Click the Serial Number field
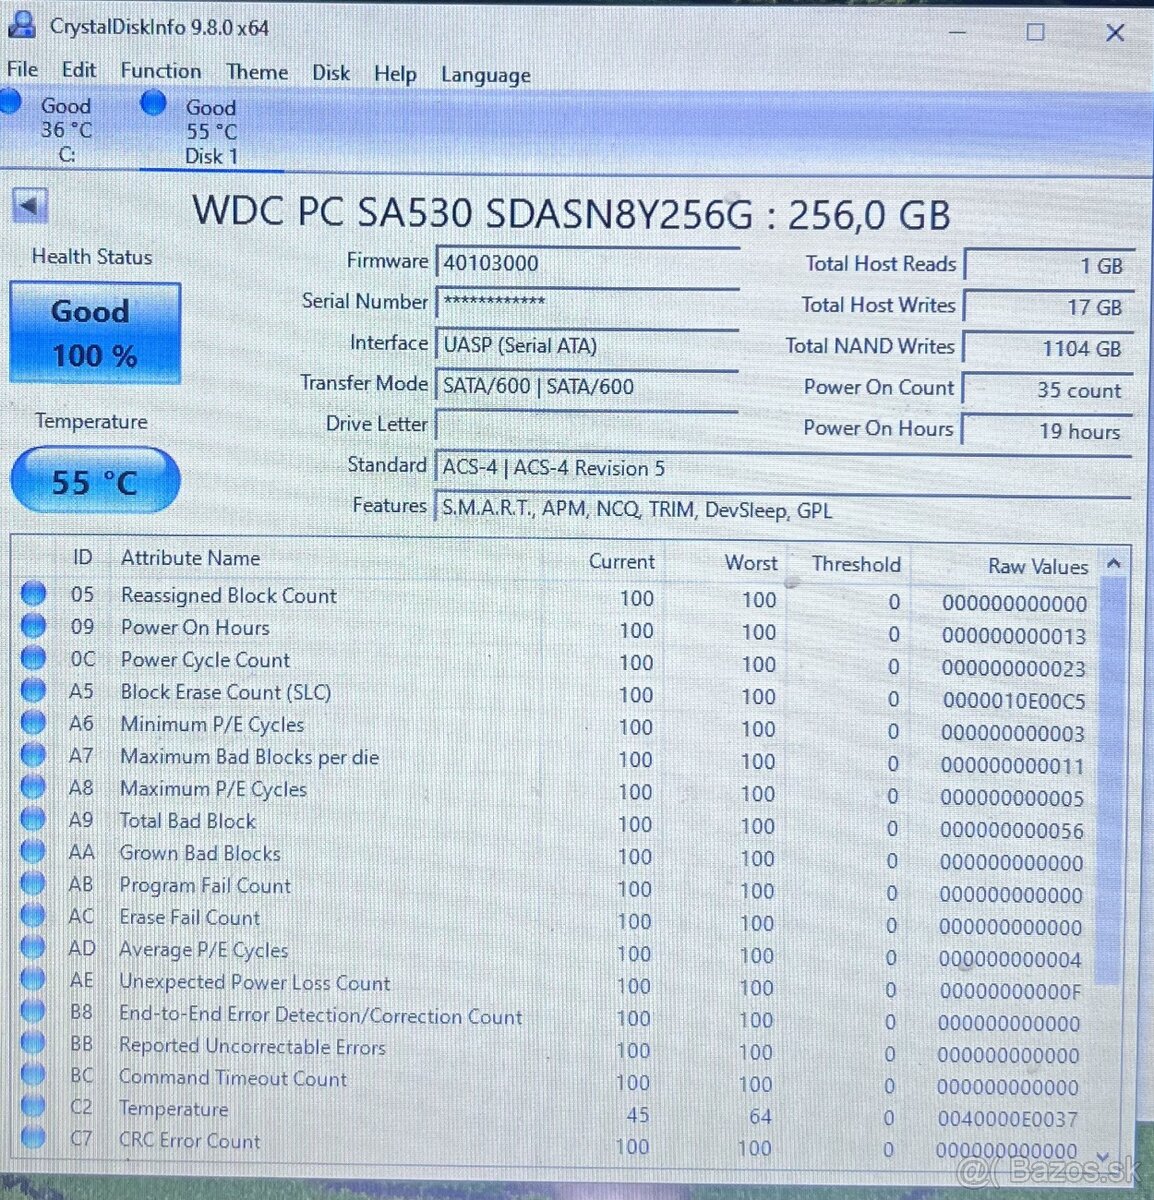The height and width of the screenshot is (1200, 1154). pos(587,303)
